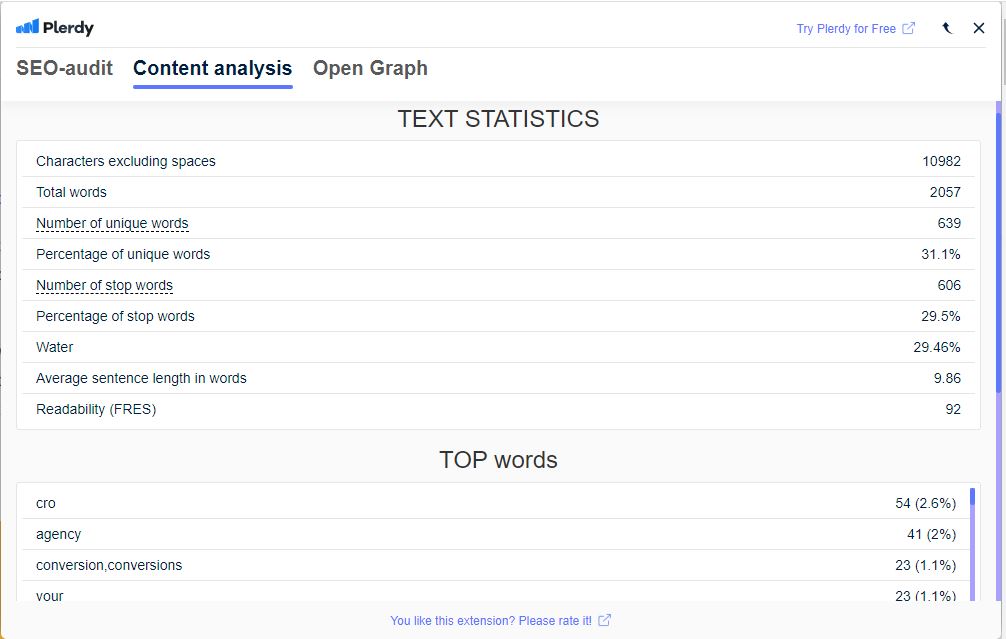Select the TOP words heading

pyautogui.click(x=499, y=461)
